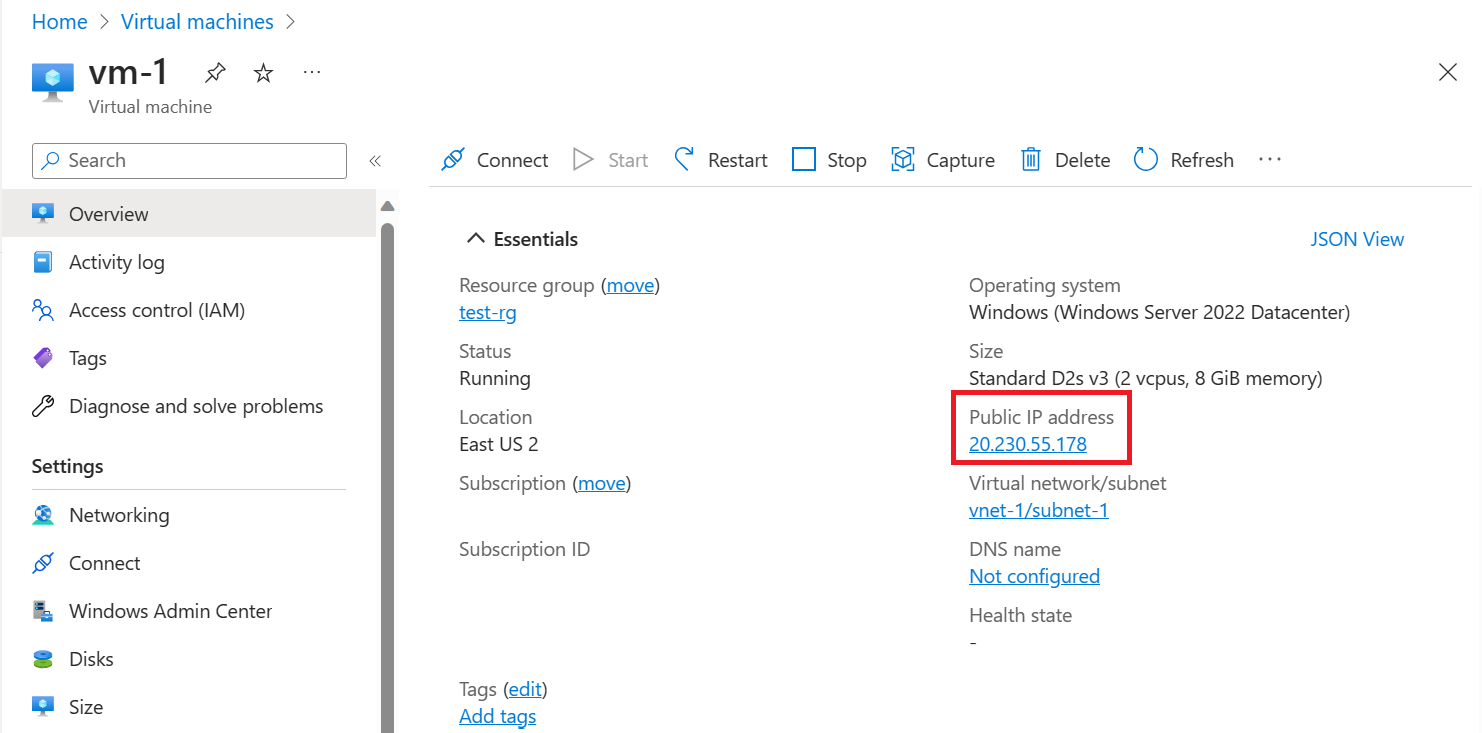The image size is (1482, 733).
Task: Click Not configured DNS name link
Action: point(1034,576)
